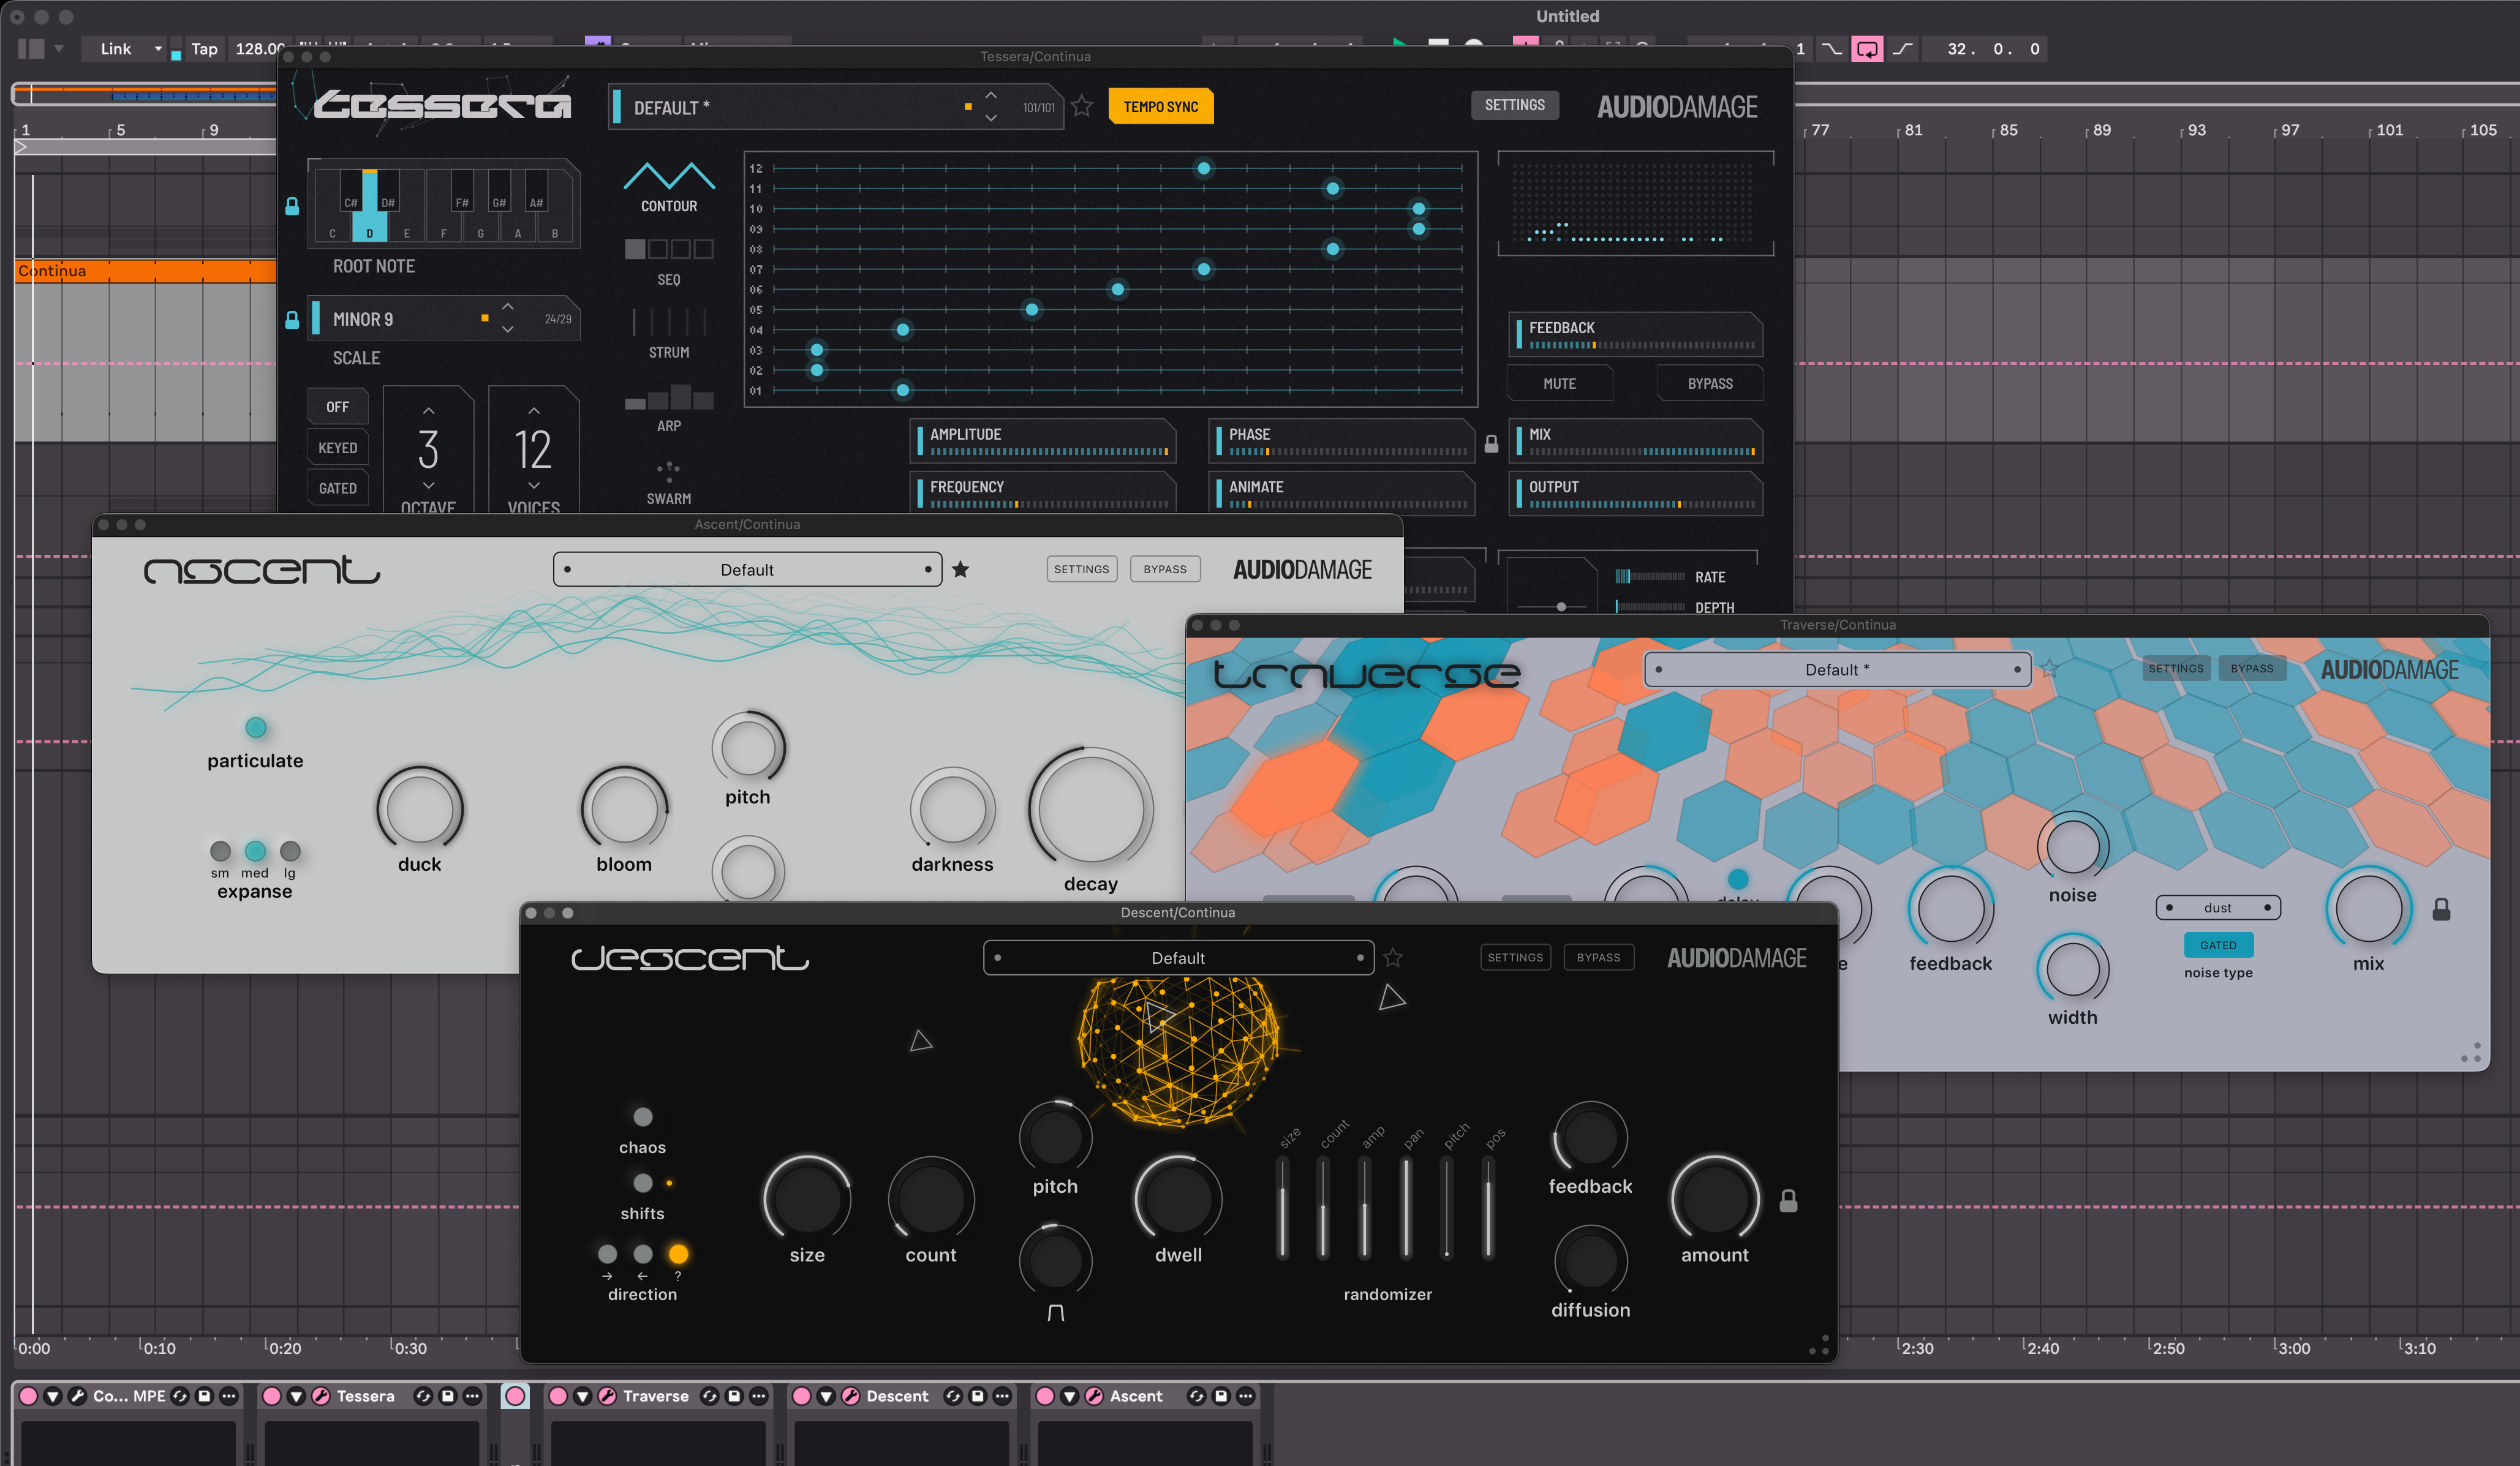This screenshot has height=1466, width=2520.
Task: Click the lock icon beside Tessera MIX
Action: point(1491,444)
